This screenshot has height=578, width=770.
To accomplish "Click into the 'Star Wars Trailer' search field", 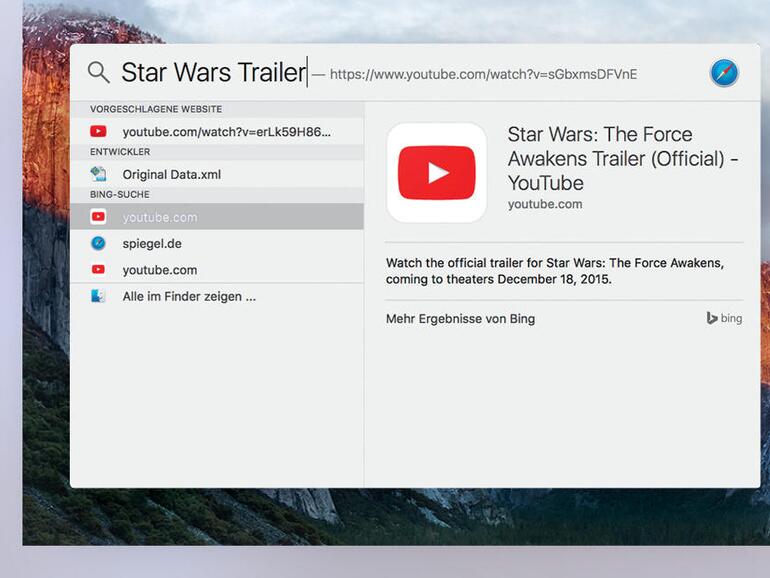I will pyautogui.click(x=214, y=73).
